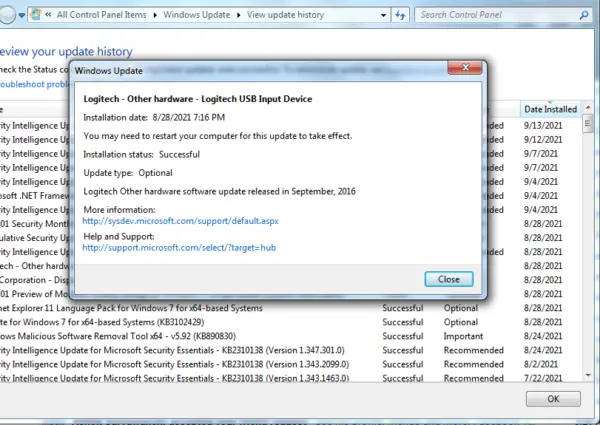Go to Windows Update breadcrumb
The image size is (600, 425).
(x=197, y=15)
